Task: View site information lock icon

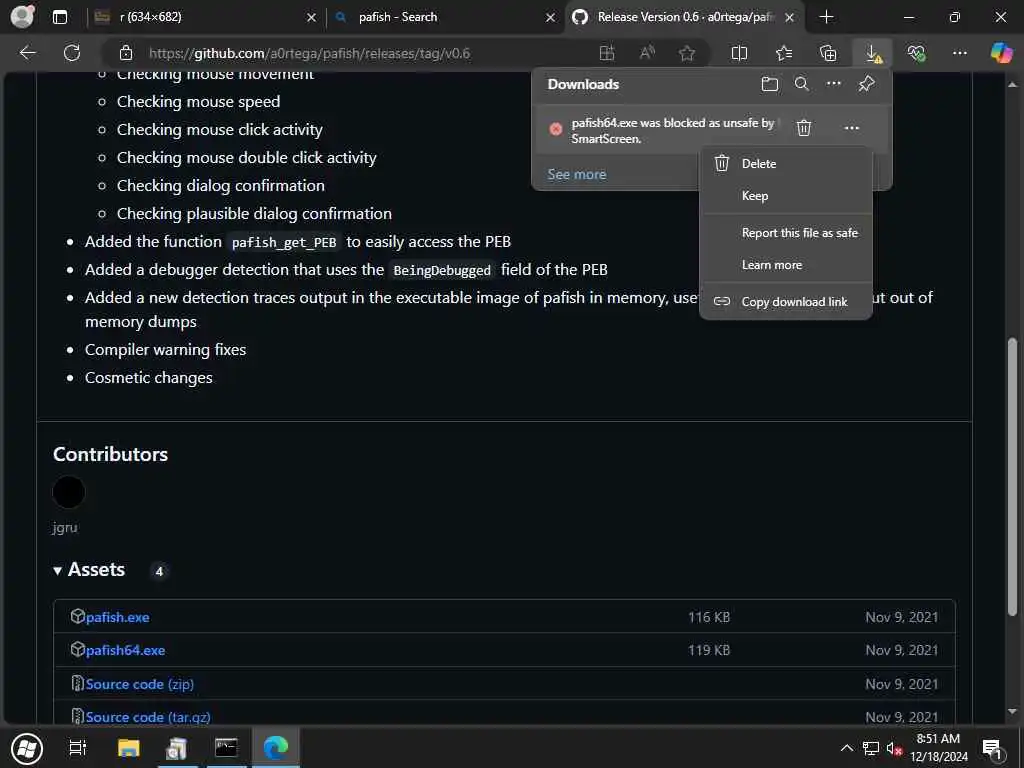Action: click(126, 53)
